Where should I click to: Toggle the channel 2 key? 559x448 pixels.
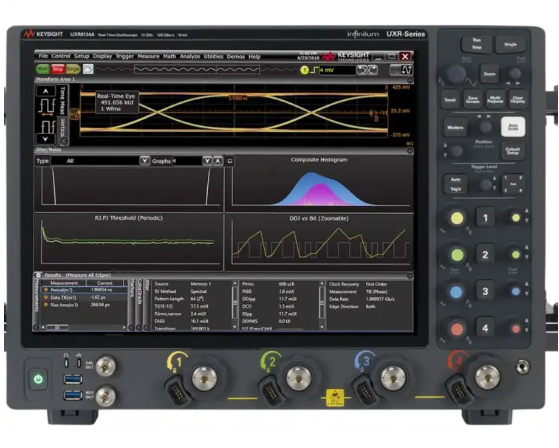tap(485, 254)
